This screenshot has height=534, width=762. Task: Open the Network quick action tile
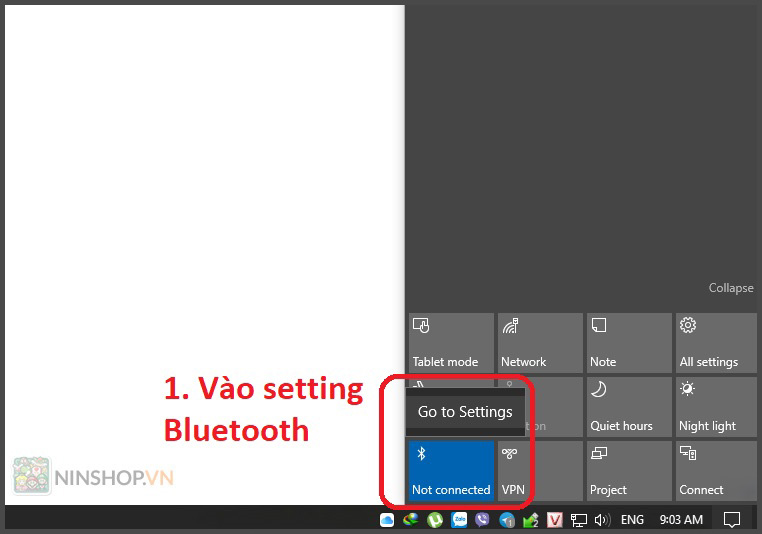click(540, 343)
